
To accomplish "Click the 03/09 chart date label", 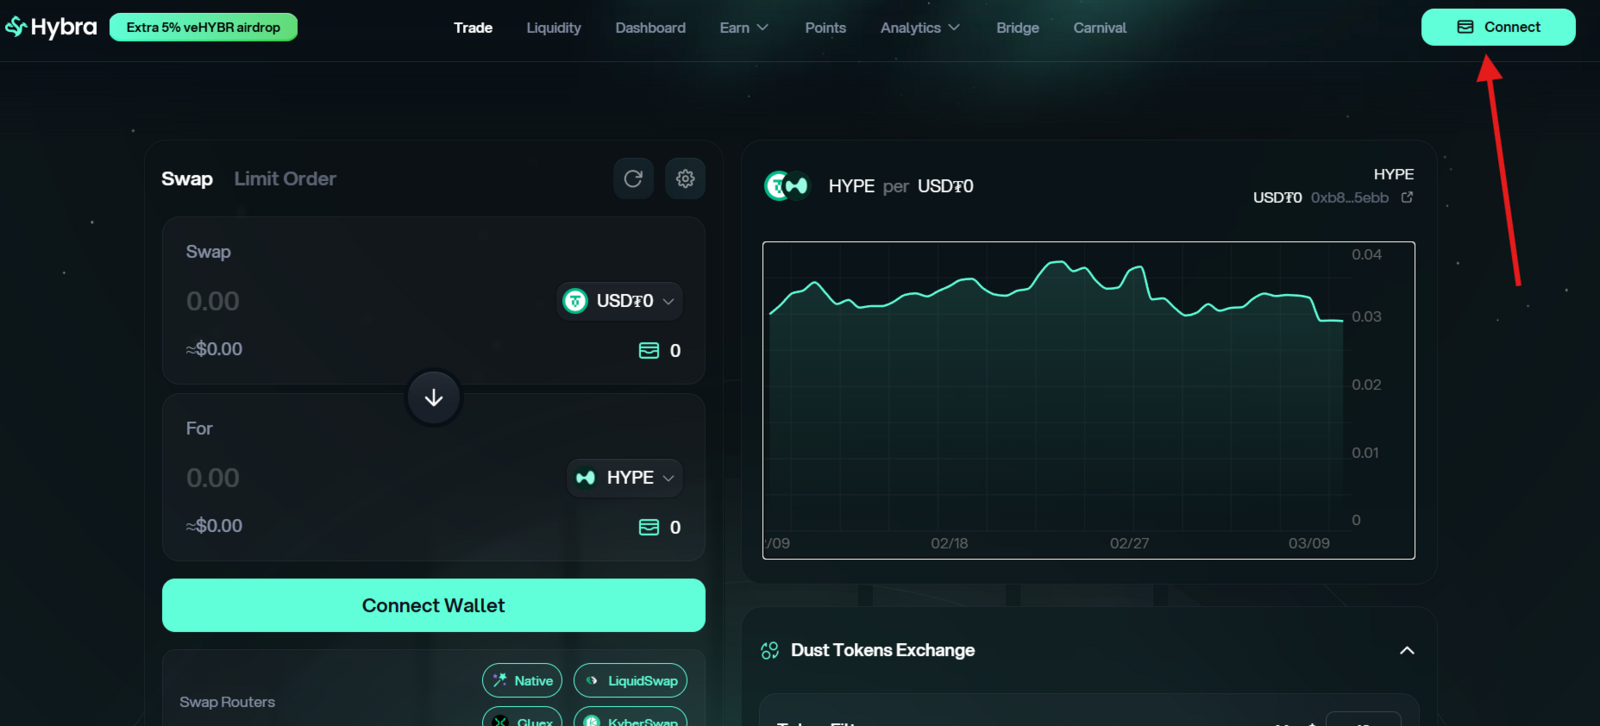I will coord(1309,543).
